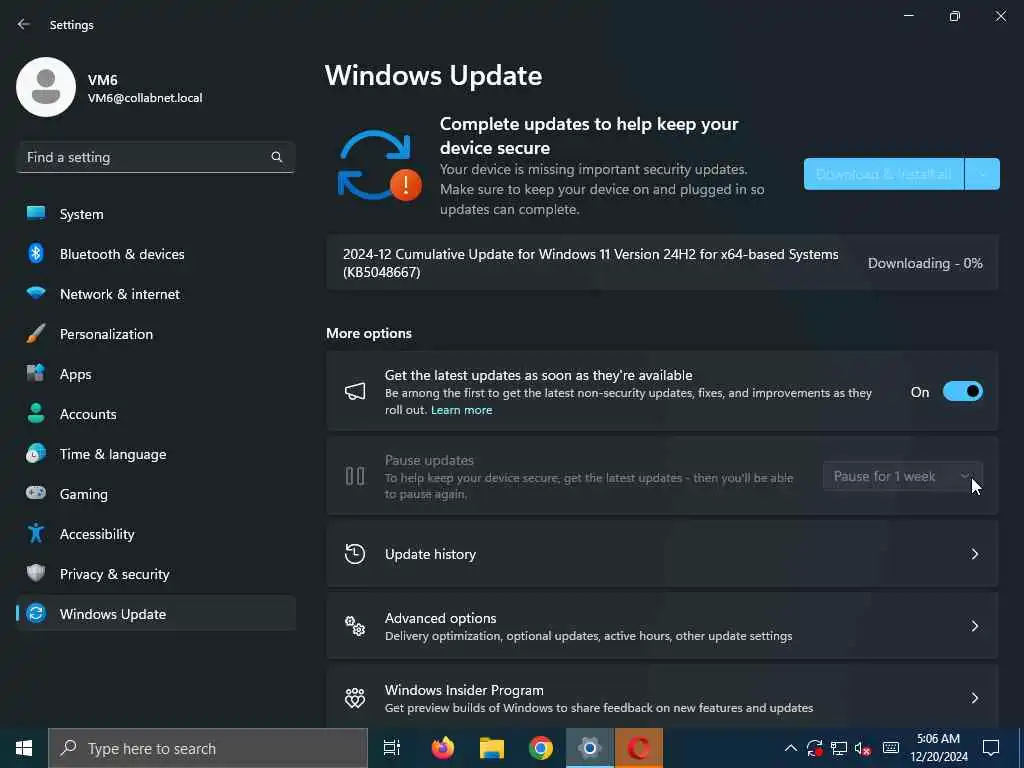Click the System monitor icon in sidebar
The image size is (1024, 768).
pyautogui.click(x=36, y=213)
